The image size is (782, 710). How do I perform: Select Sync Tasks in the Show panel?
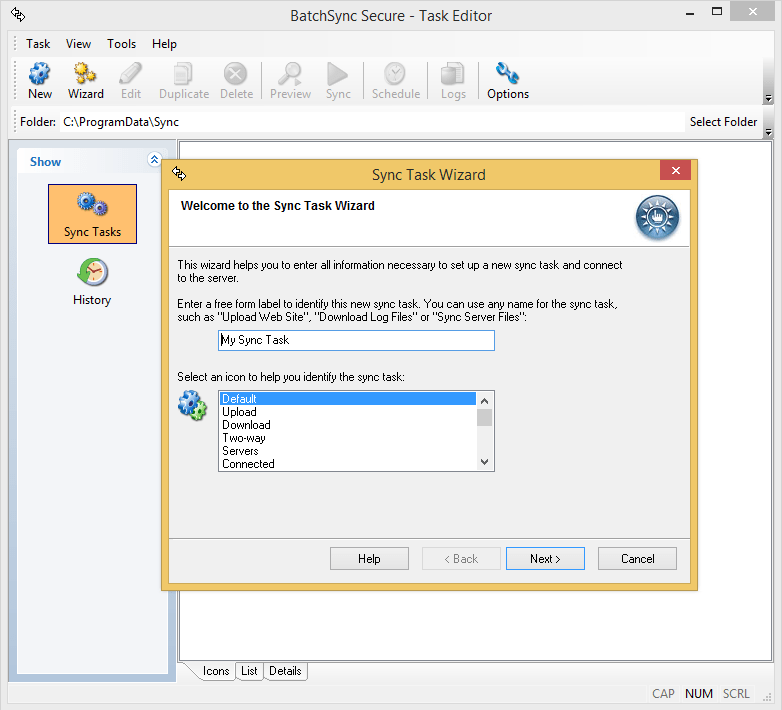92,214
